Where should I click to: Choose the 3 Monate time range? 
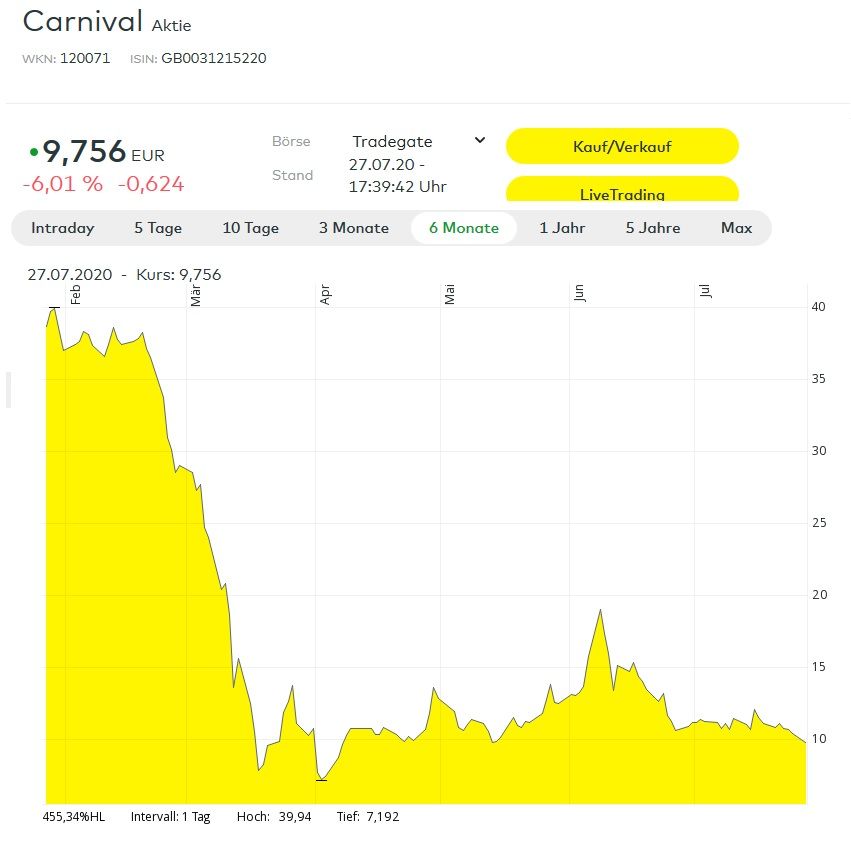click(x=353, y=228)
